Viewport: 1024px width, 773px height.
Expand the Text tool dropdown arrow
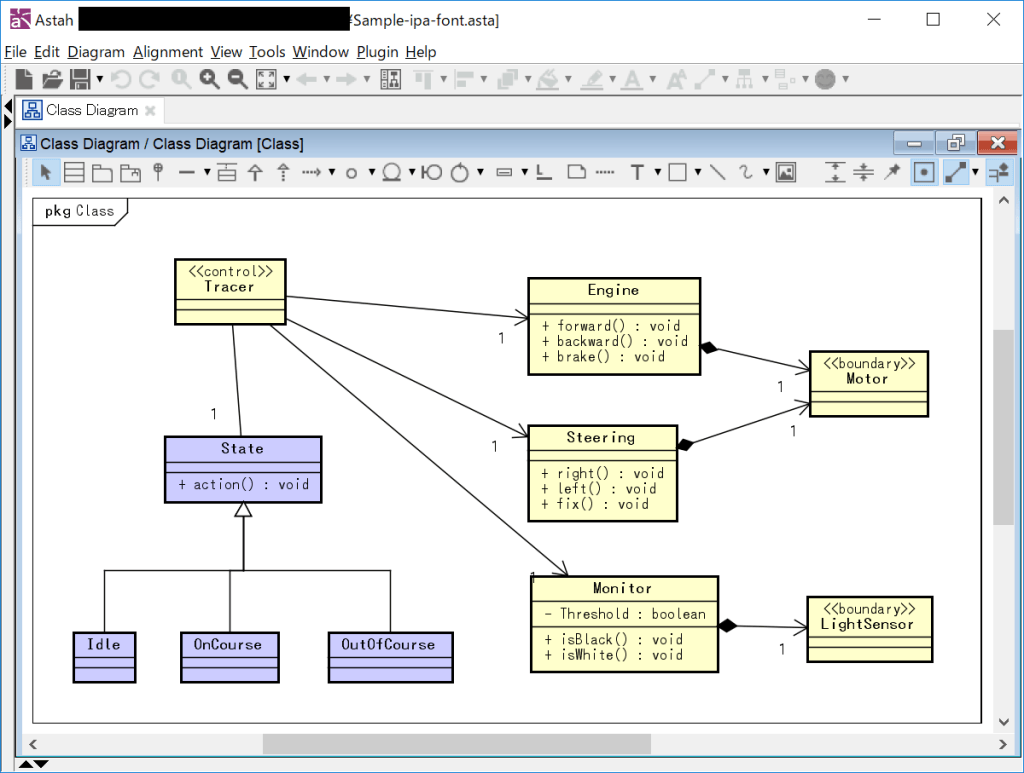658,172
